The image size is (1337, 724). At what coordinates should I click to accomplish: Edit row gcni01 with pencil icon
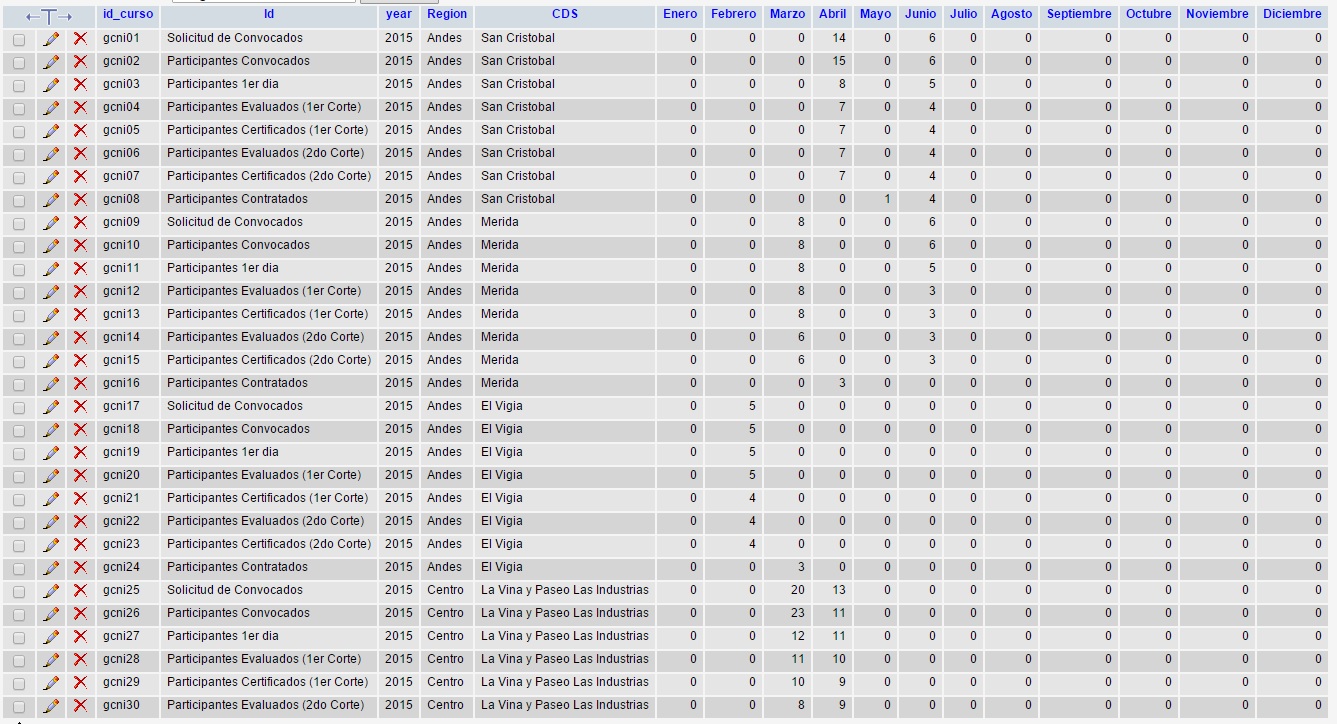coord(51,38)
